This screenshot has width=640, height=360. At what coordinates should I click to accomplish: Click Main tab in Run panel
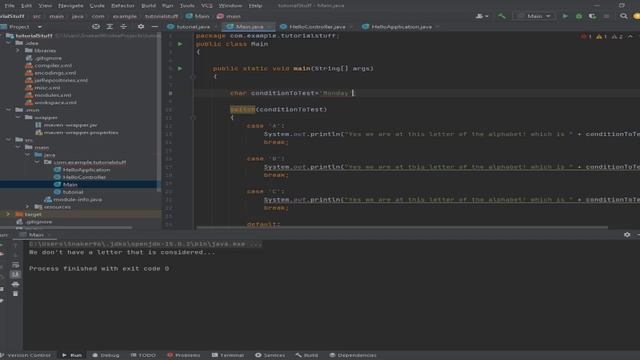(x=35, y=235)
